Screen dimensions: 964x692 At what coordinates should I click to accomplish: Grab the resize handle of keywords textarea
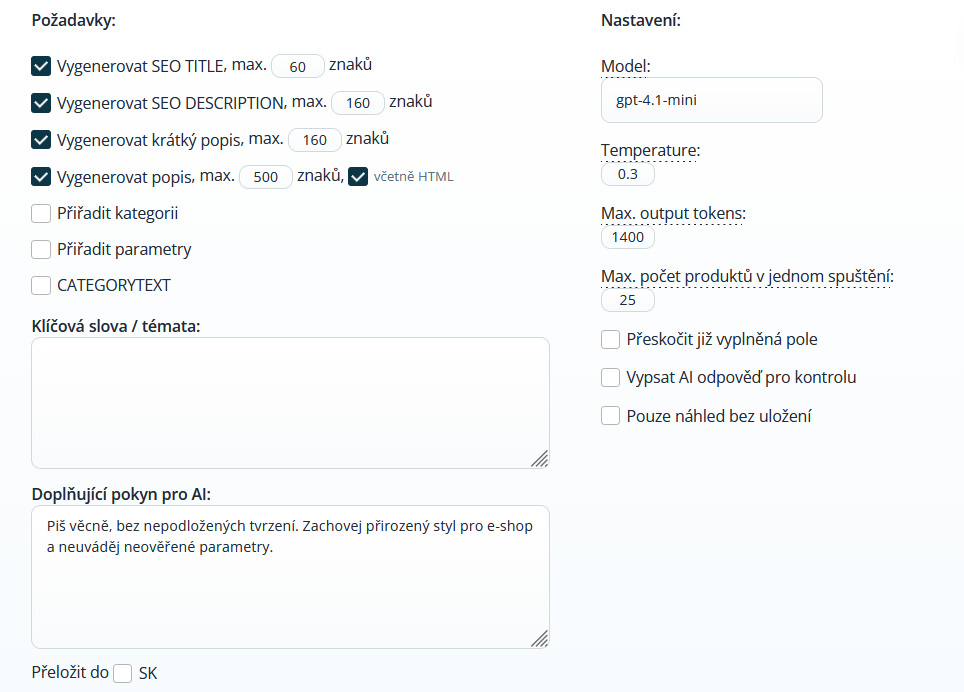(539, 458)
